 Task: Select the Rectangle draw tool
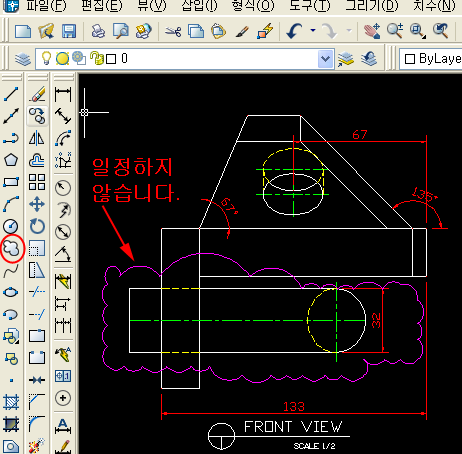tap(11, 182)
